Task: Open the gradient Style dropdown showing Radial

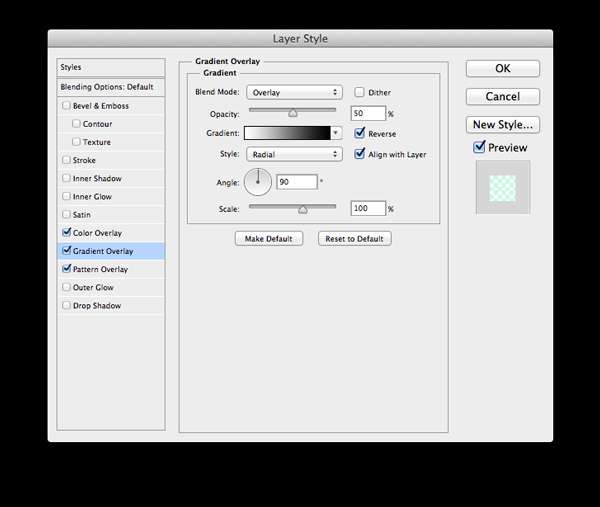Action: 294,154
